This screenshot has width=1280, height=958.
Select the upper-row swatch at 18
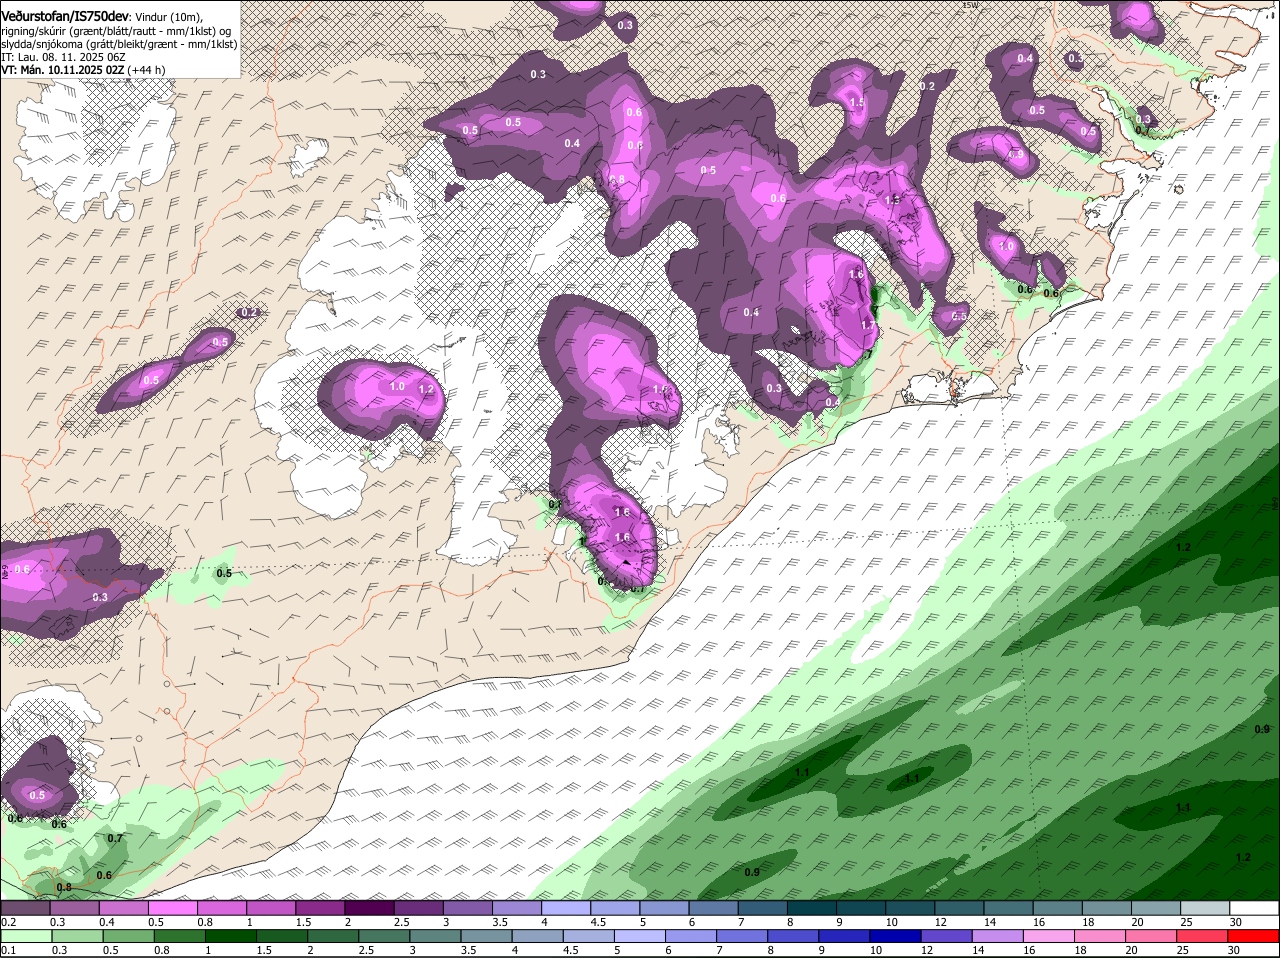(x=1108, y=908)
